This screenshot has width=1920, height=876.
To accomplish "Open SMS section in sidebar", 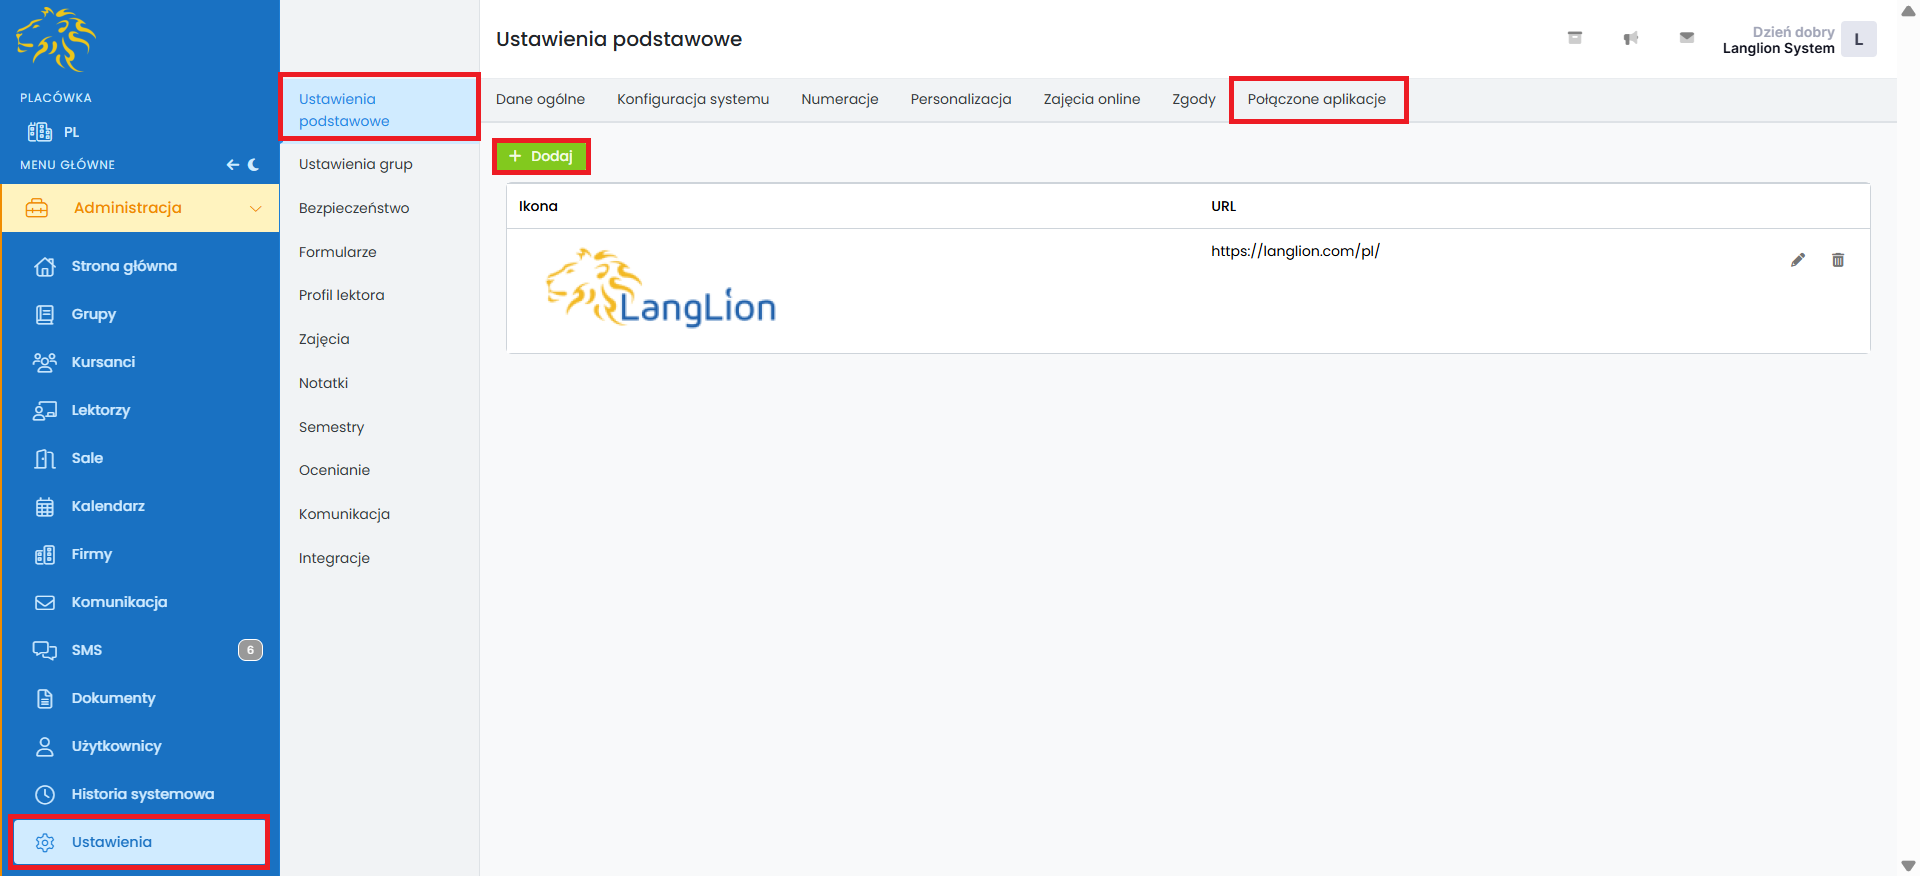I will coord(87,650).
